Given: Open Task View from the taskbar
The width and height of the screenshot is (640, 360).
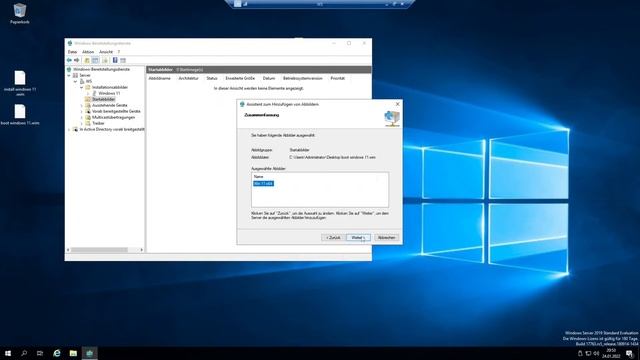Looking at the screenshot, I should coord(40,353).
